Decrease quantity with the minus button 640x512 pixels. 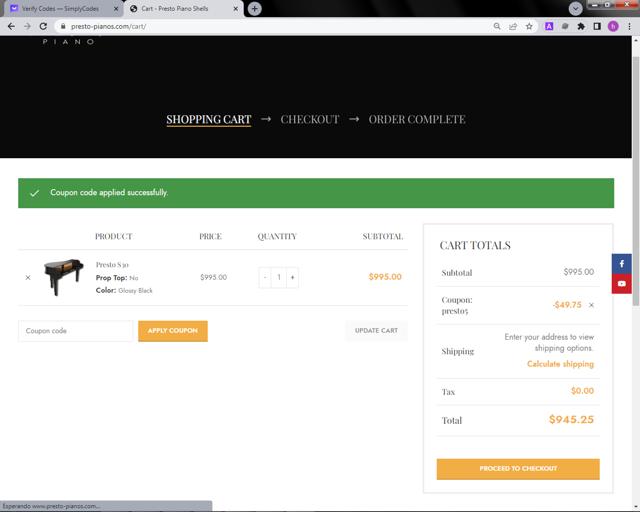265,278
